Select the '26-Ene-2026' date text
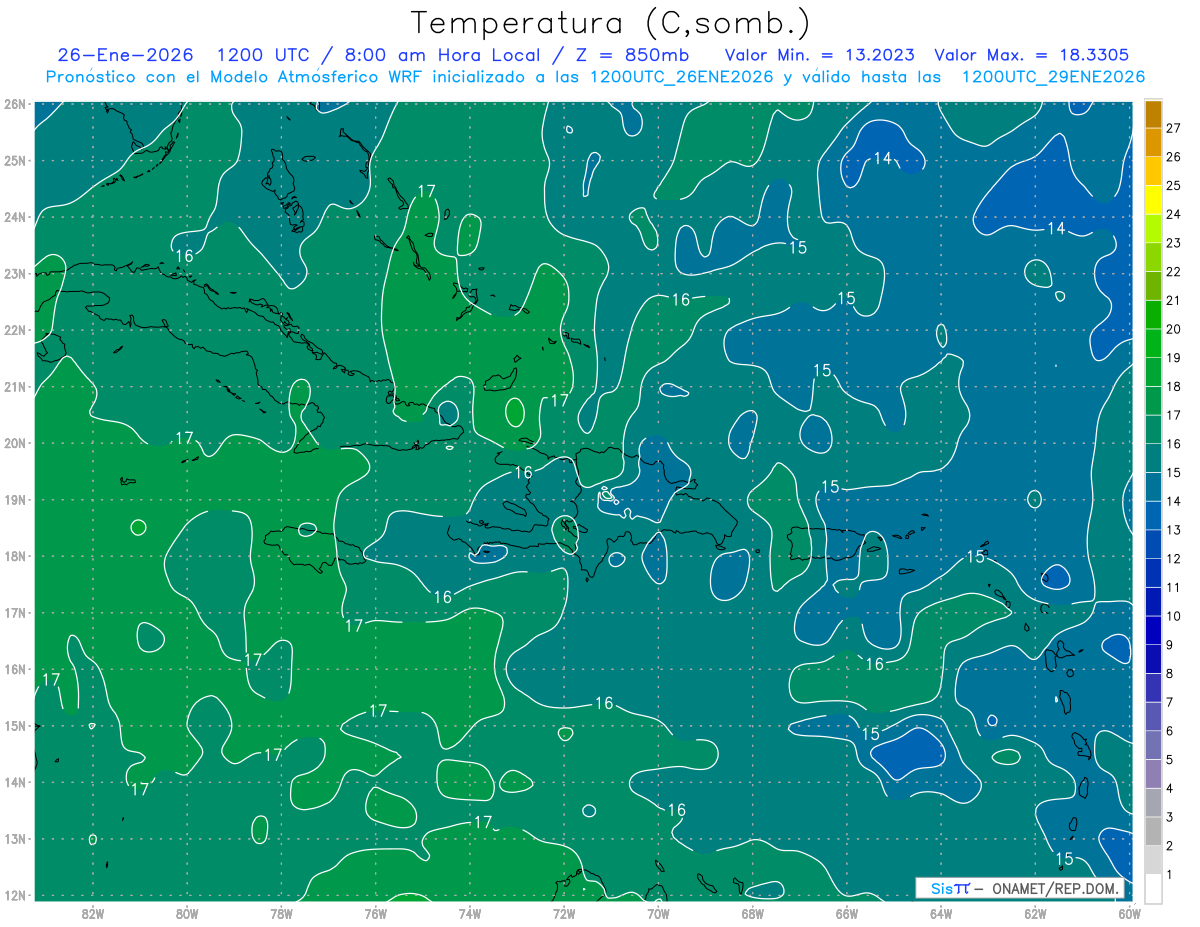 [x=127, y=55]
